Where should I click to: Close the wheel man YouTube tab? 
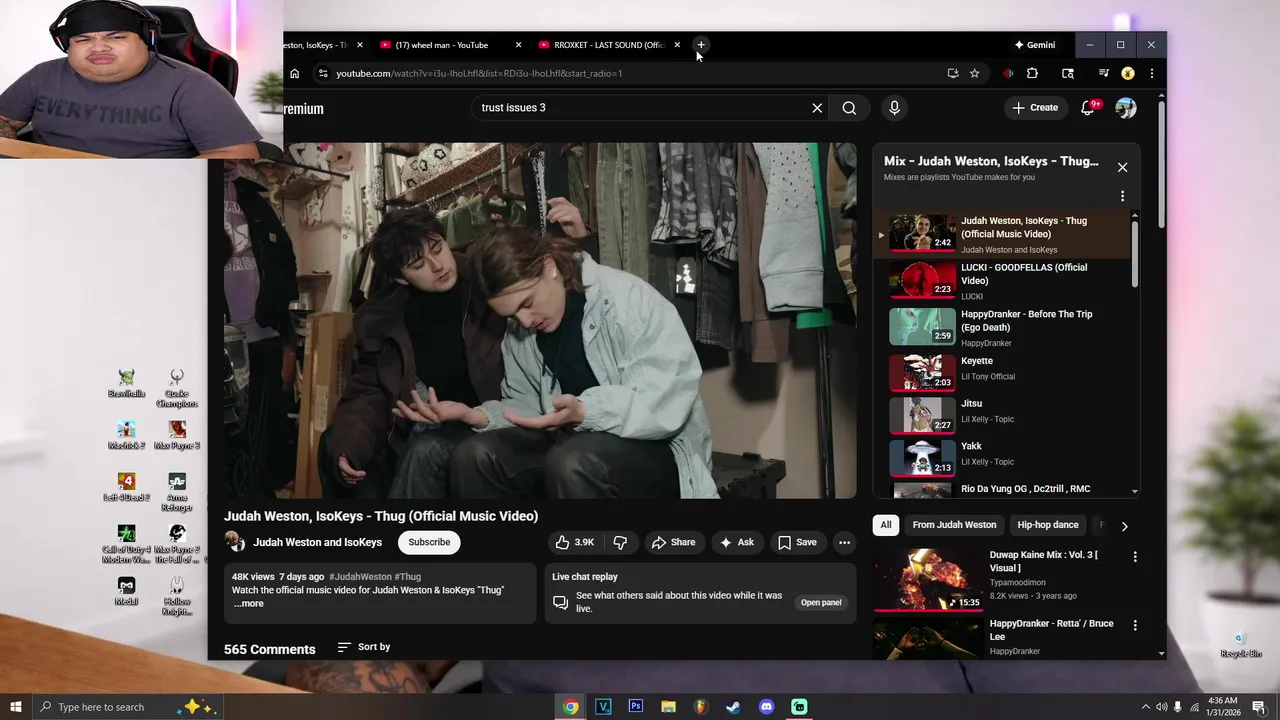(x=518, y=45)
